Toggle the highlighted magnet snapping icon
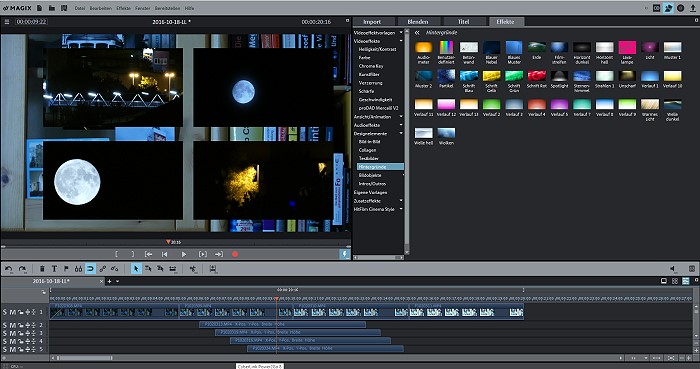 (x=90, y=269)
